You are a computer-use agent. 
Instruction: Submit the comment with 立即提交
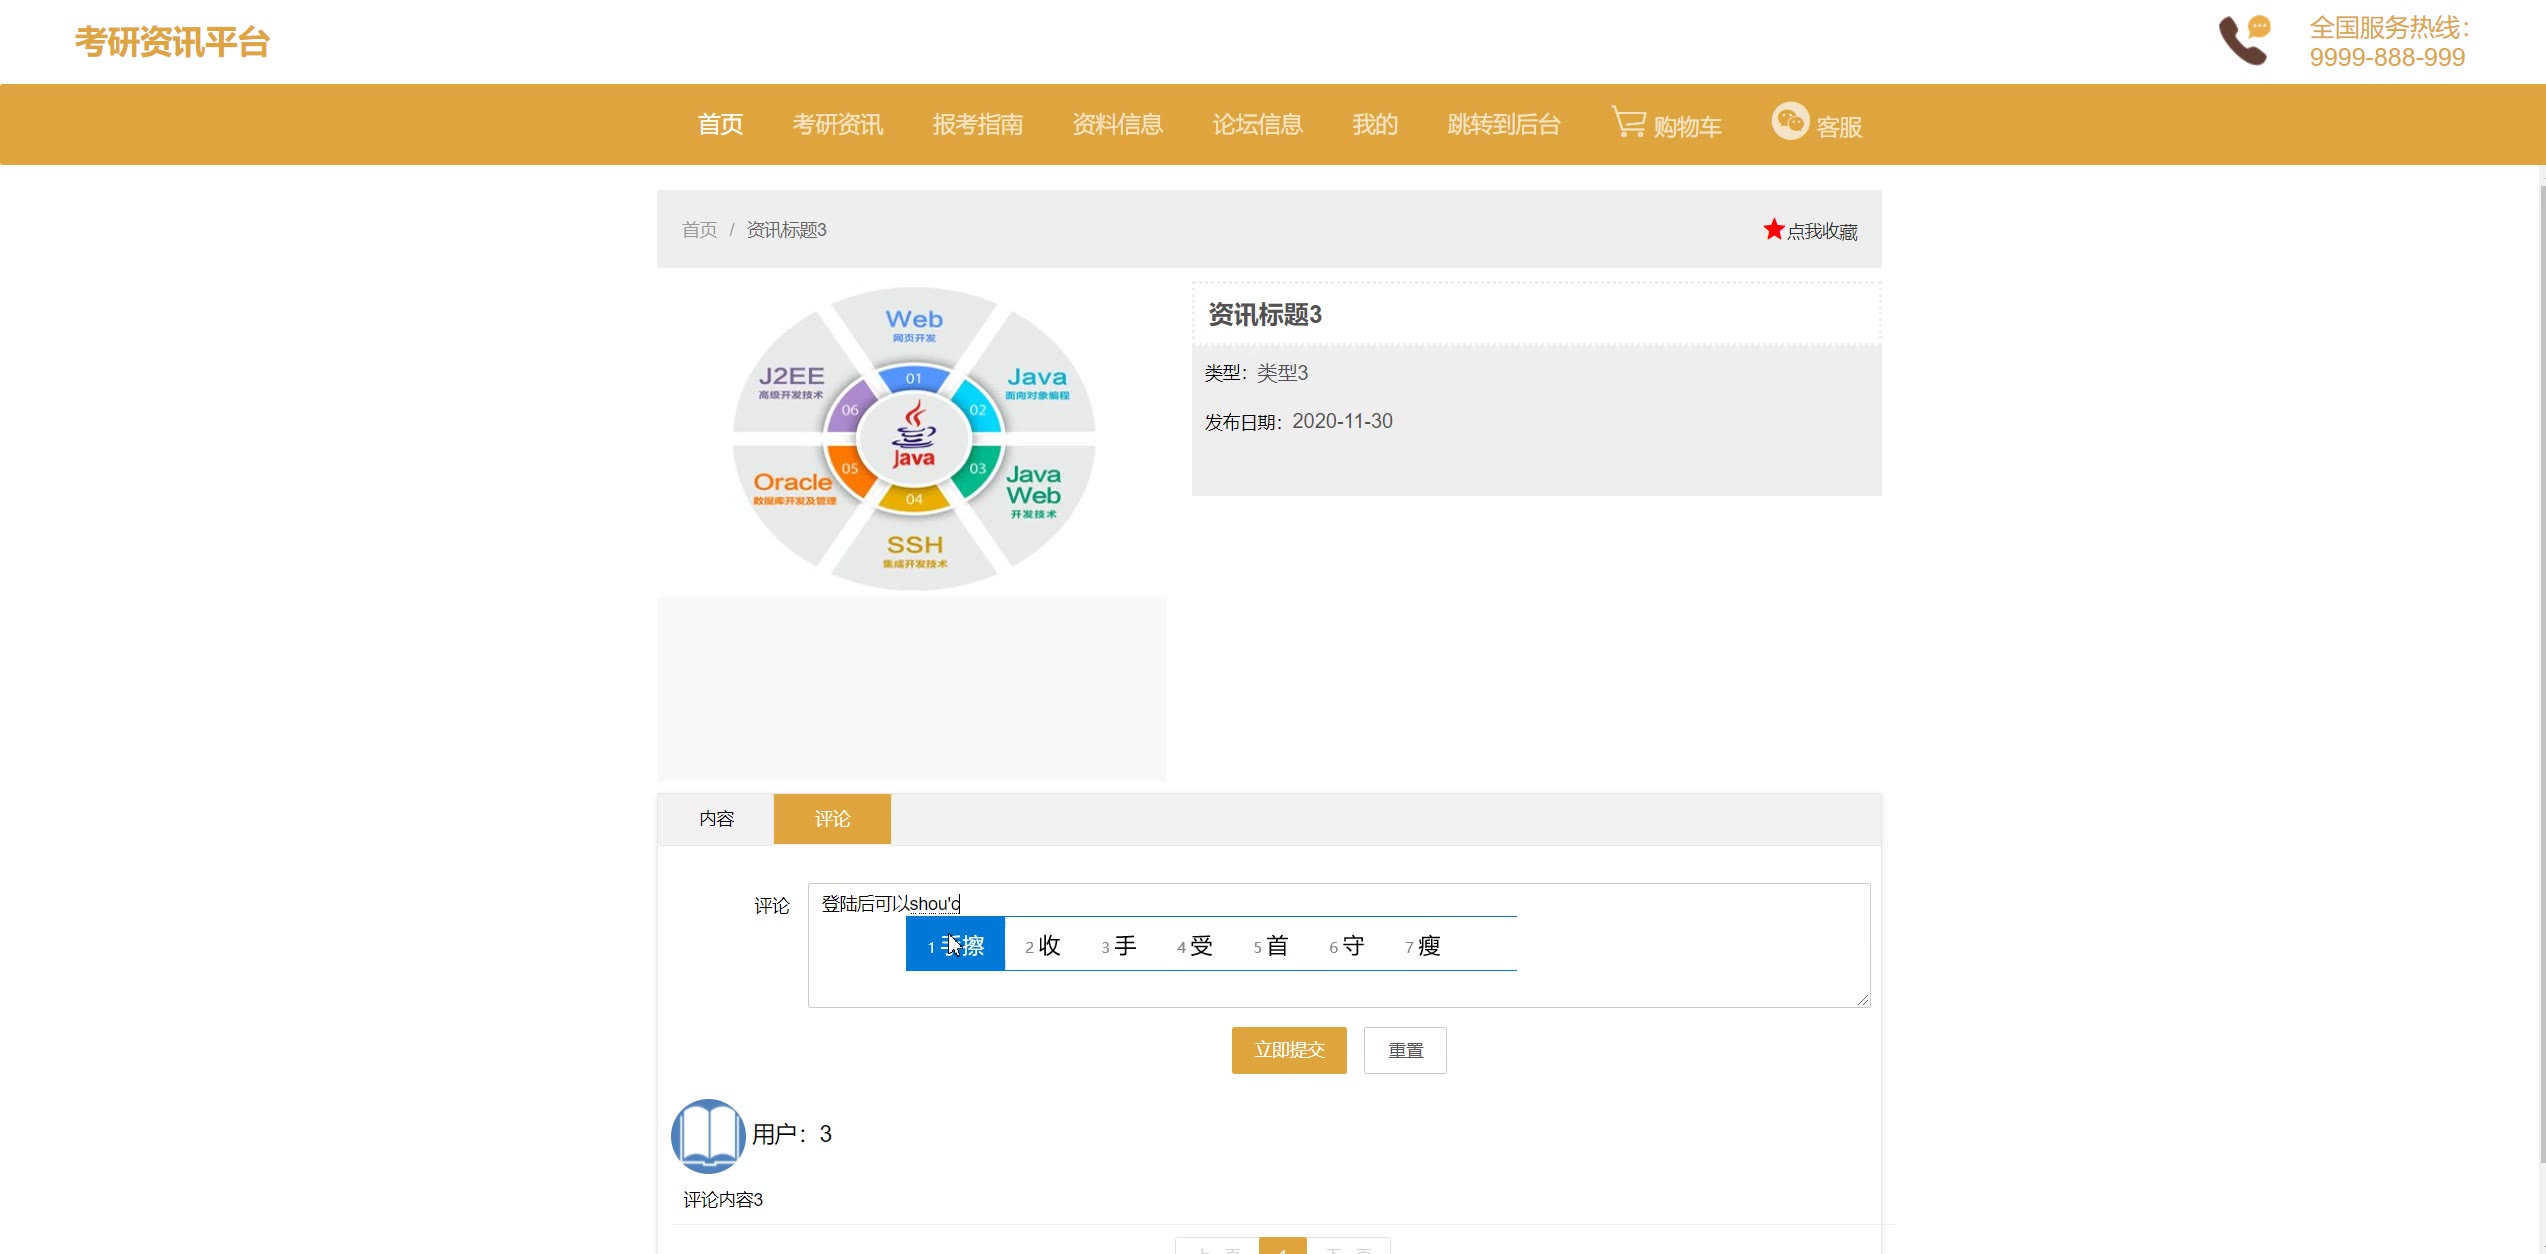pos(1289,1050)
